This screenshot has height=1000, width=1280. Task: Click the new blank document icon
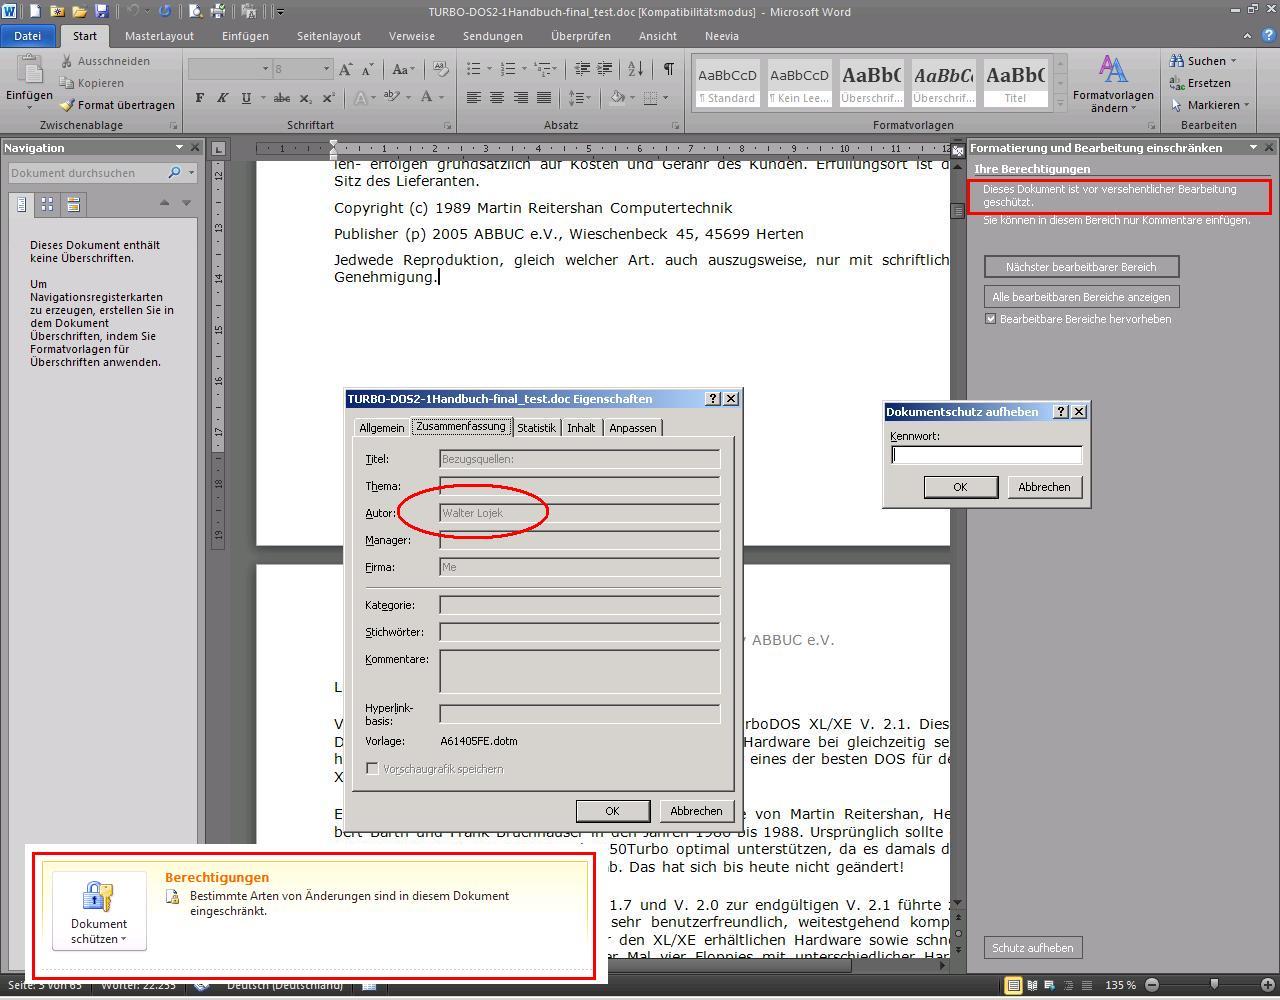coord(35,12)
